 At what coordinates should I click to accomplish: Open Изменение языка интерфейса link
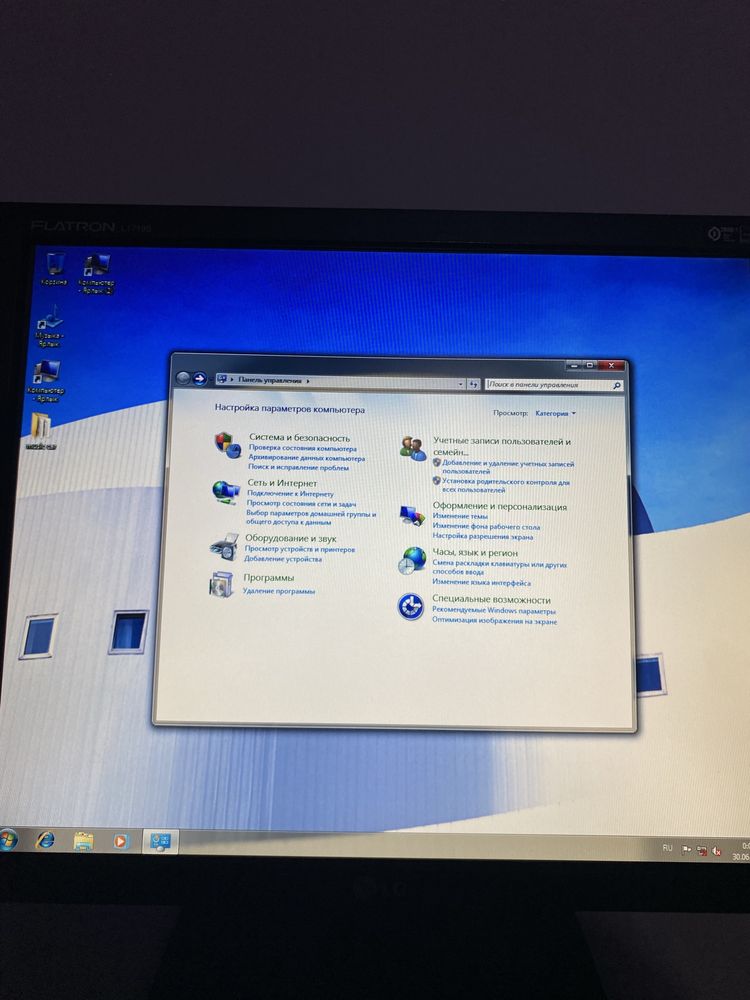(x=482, y=582)
